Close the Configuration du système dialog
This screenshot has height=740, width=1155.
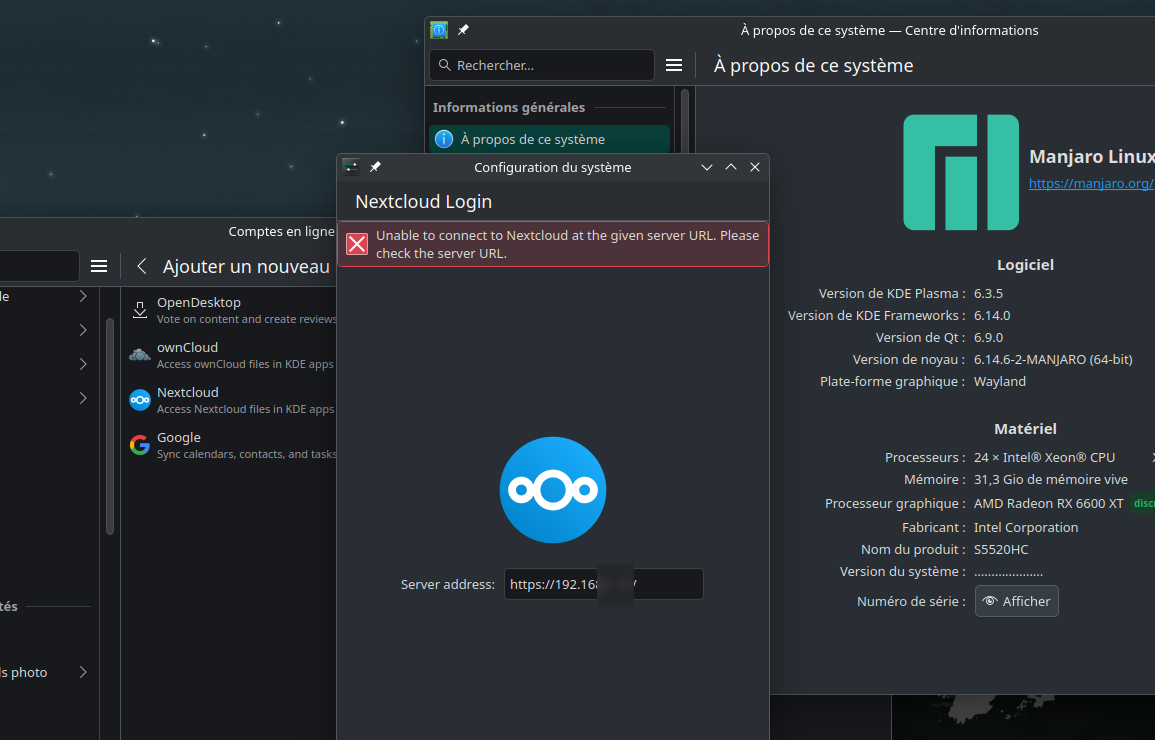tap(755, 167)
